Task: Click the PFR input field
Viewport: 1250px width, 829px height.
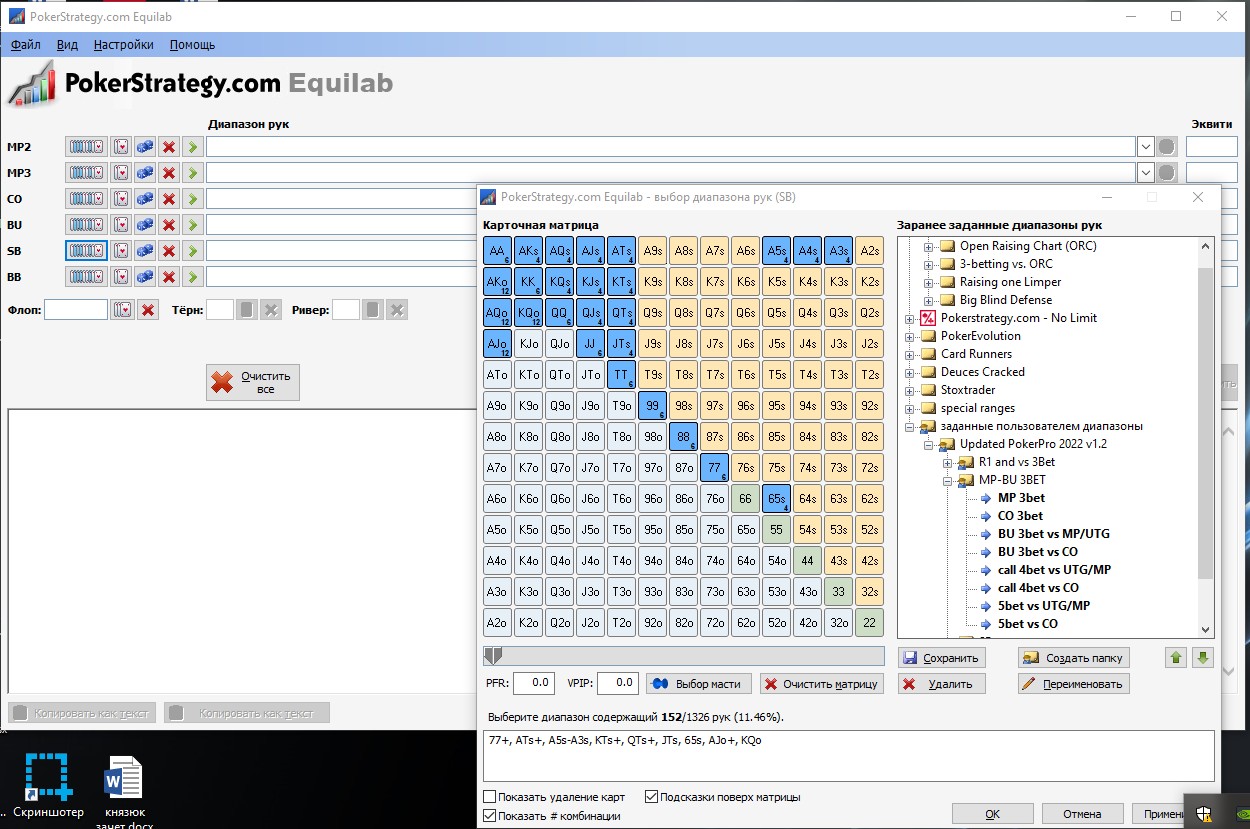Action: click(534, 683)
